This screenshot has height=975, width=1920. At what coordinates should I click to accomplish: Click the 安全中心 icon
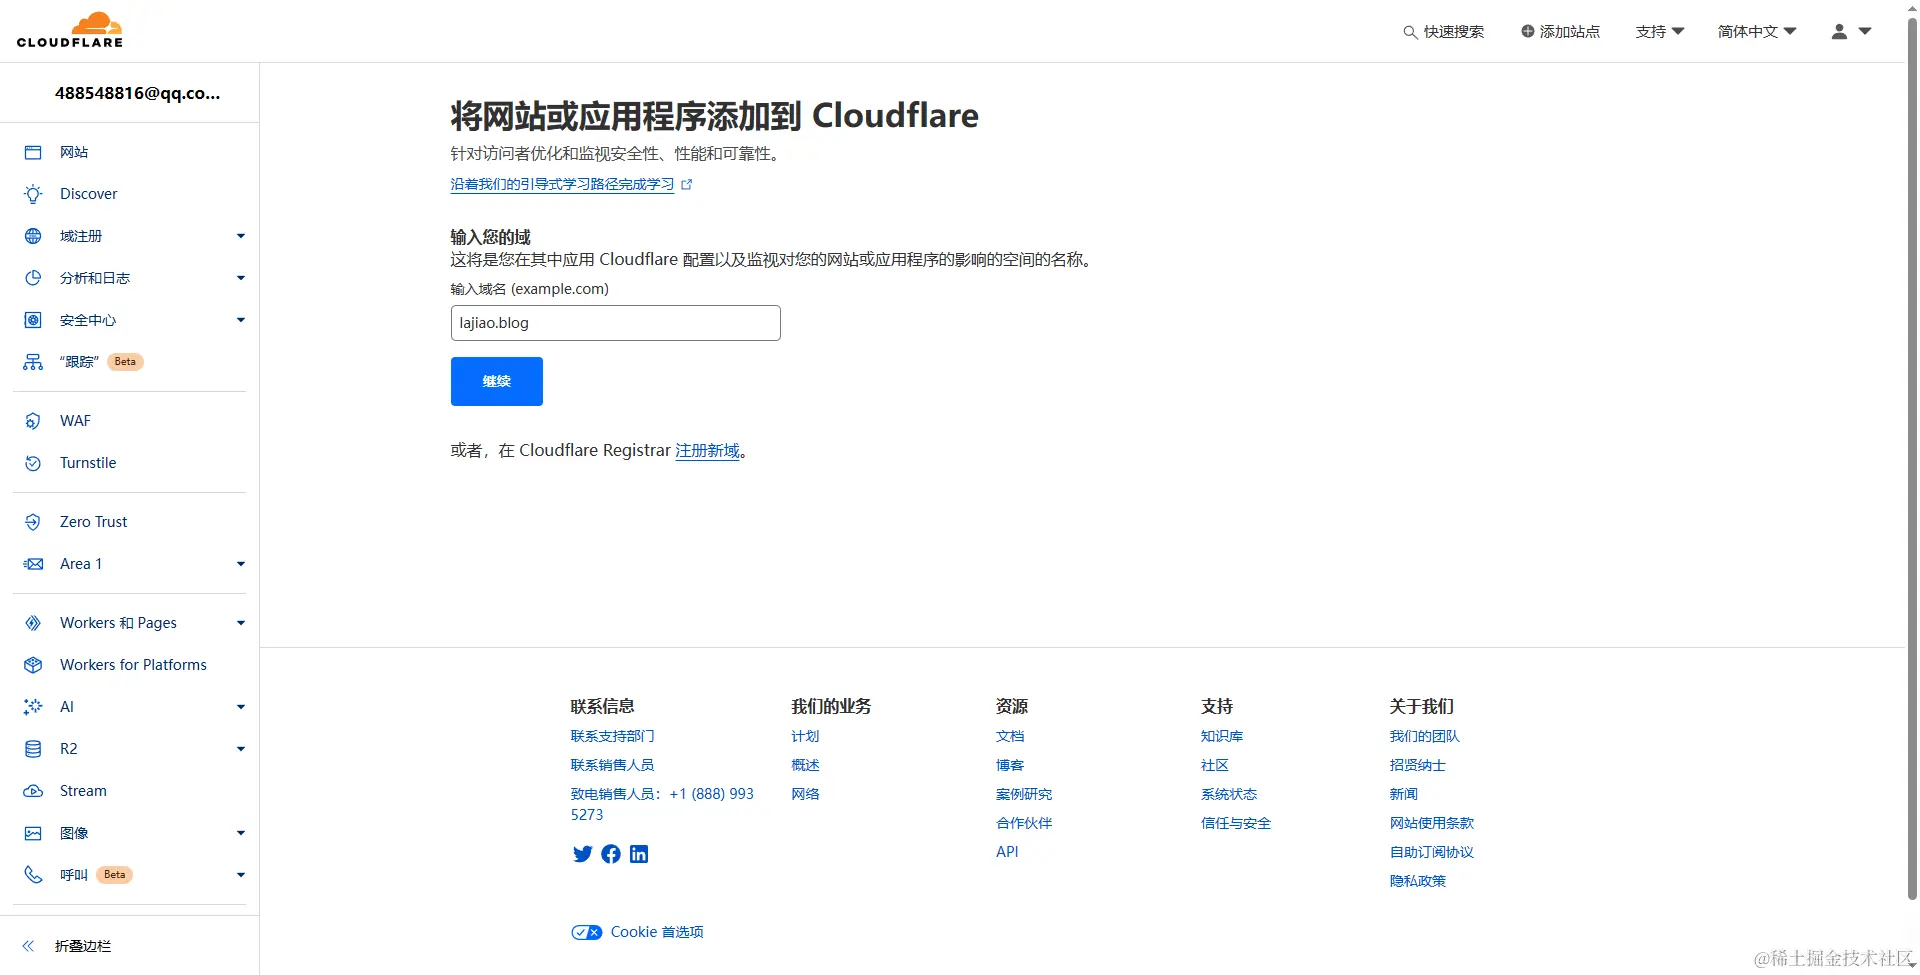click(x=33, y=320)
